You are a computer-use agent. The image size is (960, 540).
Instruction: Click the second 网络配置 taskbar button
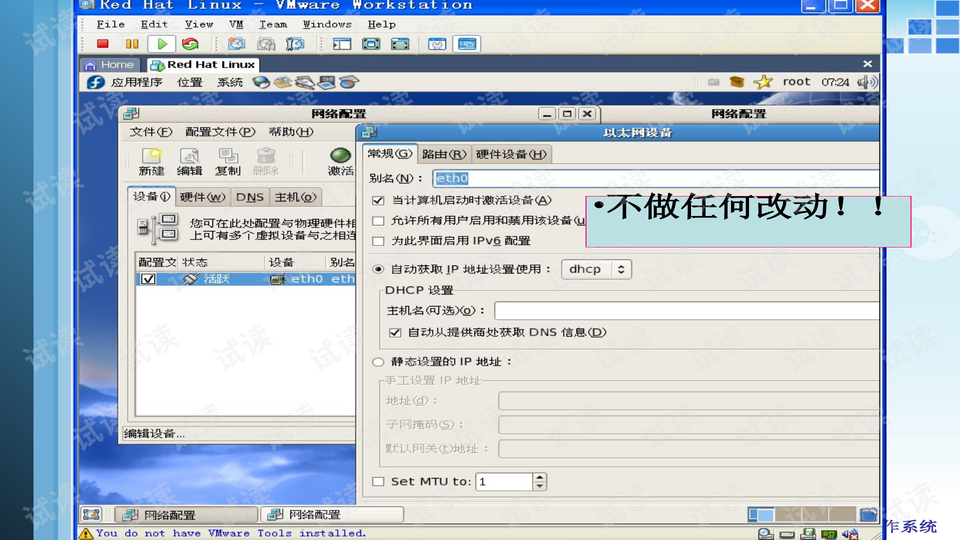(x=332, y=515)
